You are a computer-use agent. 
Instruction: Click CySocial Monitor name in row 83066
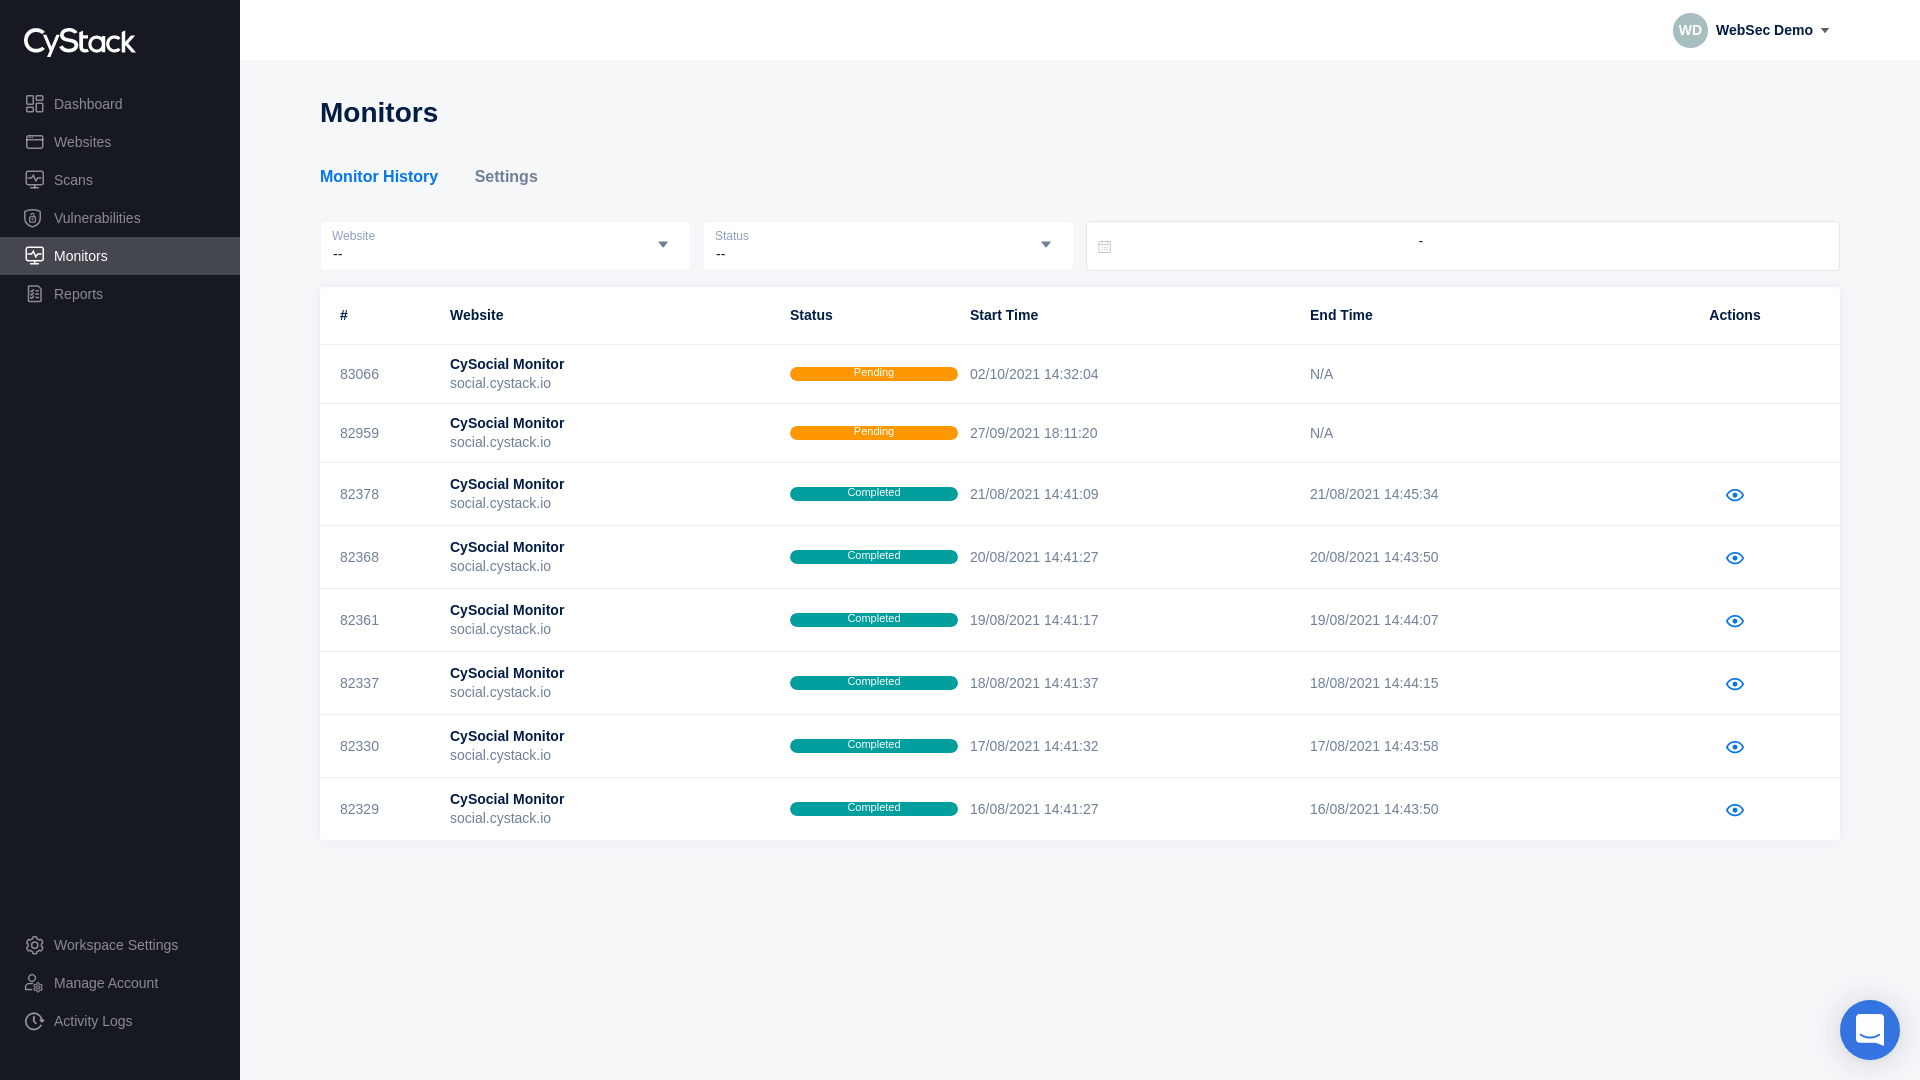507,364
